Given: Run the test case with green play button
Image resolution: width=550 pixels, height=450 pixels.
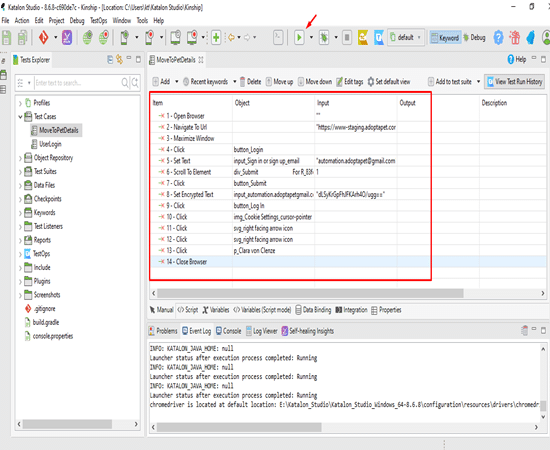Looking at the screenshot, I should point(299,37).
